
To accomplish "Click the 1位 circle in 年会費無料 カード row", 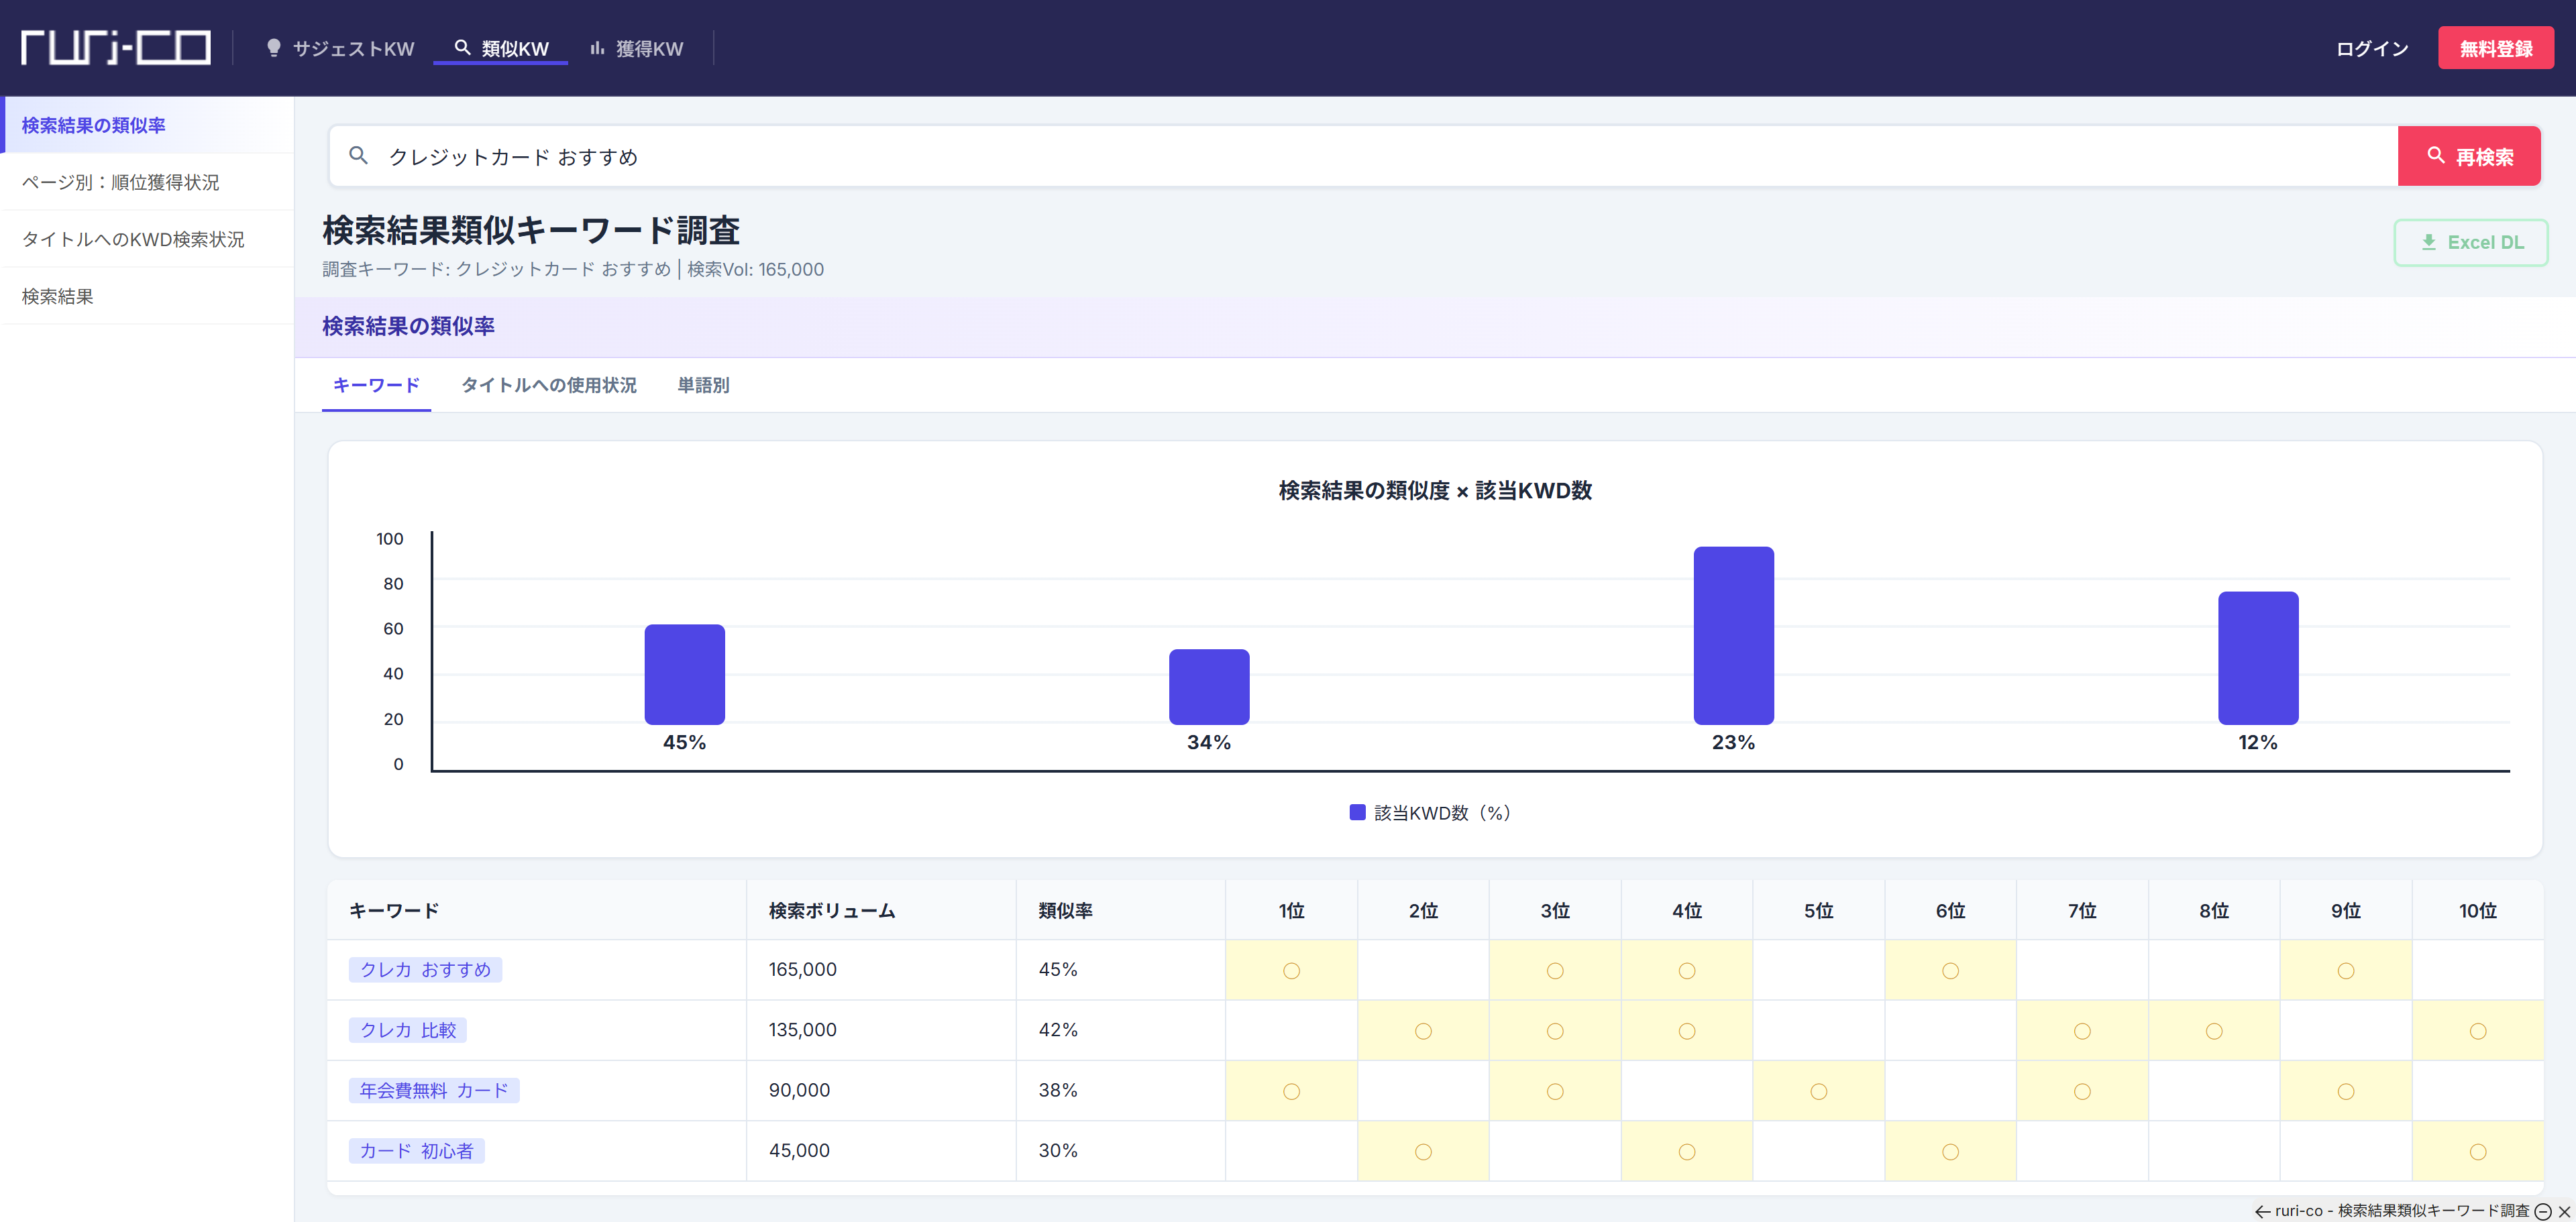I will coord(1291,1091).
